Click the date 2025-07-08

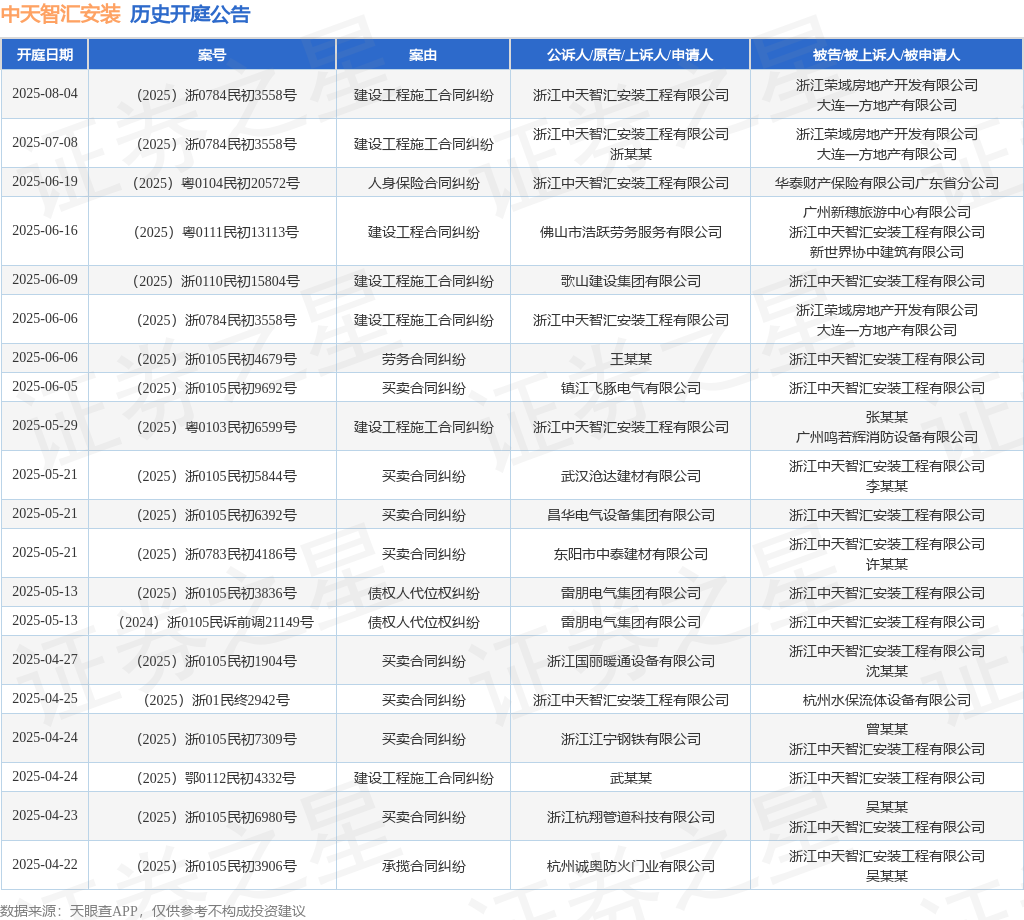[x=45, y=142]
